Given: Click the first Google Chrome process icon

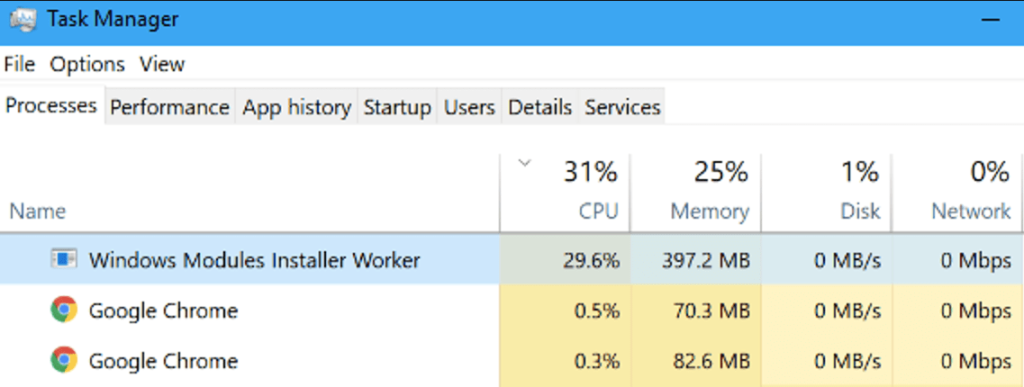Looking at the screenshot, I should [x=64, y=310].
